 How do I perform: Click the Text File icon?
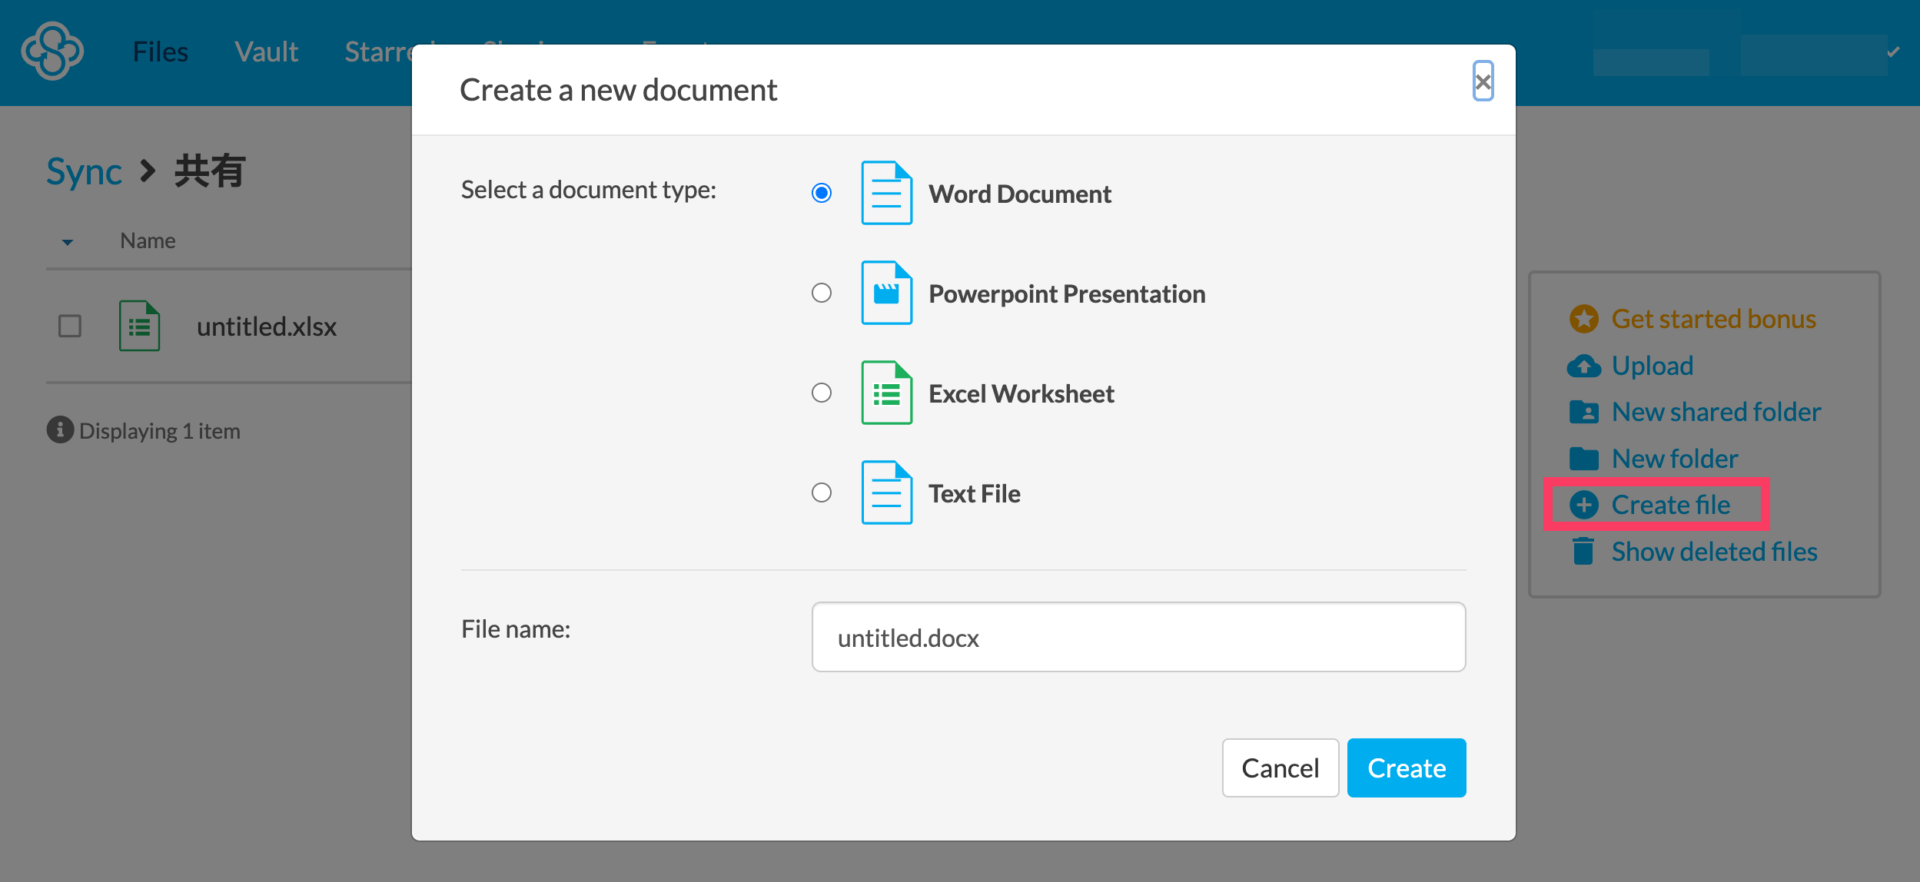(886, 493)
